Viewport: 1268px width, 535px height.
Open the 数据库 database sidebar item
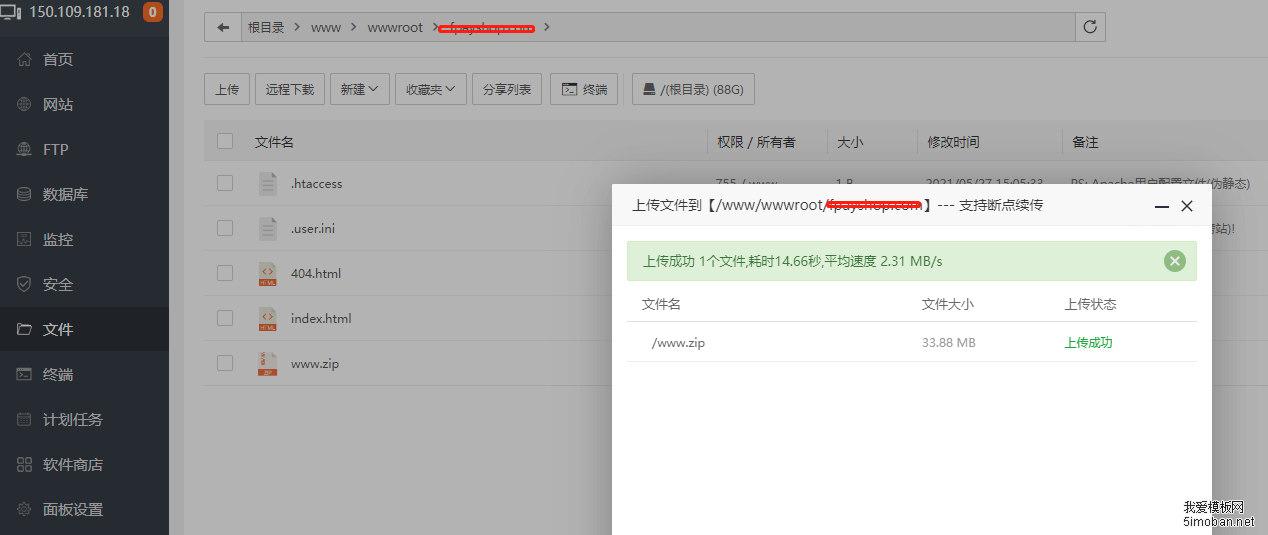point(84,195)
